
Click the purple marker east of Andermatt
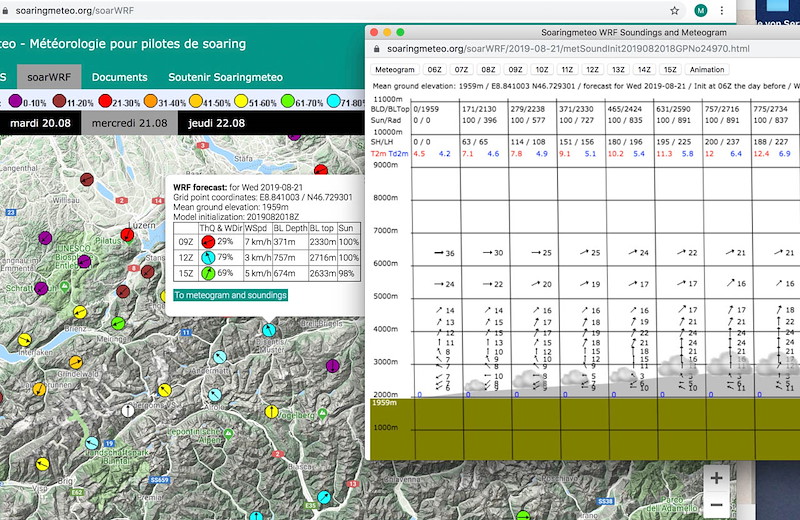[x=333, y=365]
